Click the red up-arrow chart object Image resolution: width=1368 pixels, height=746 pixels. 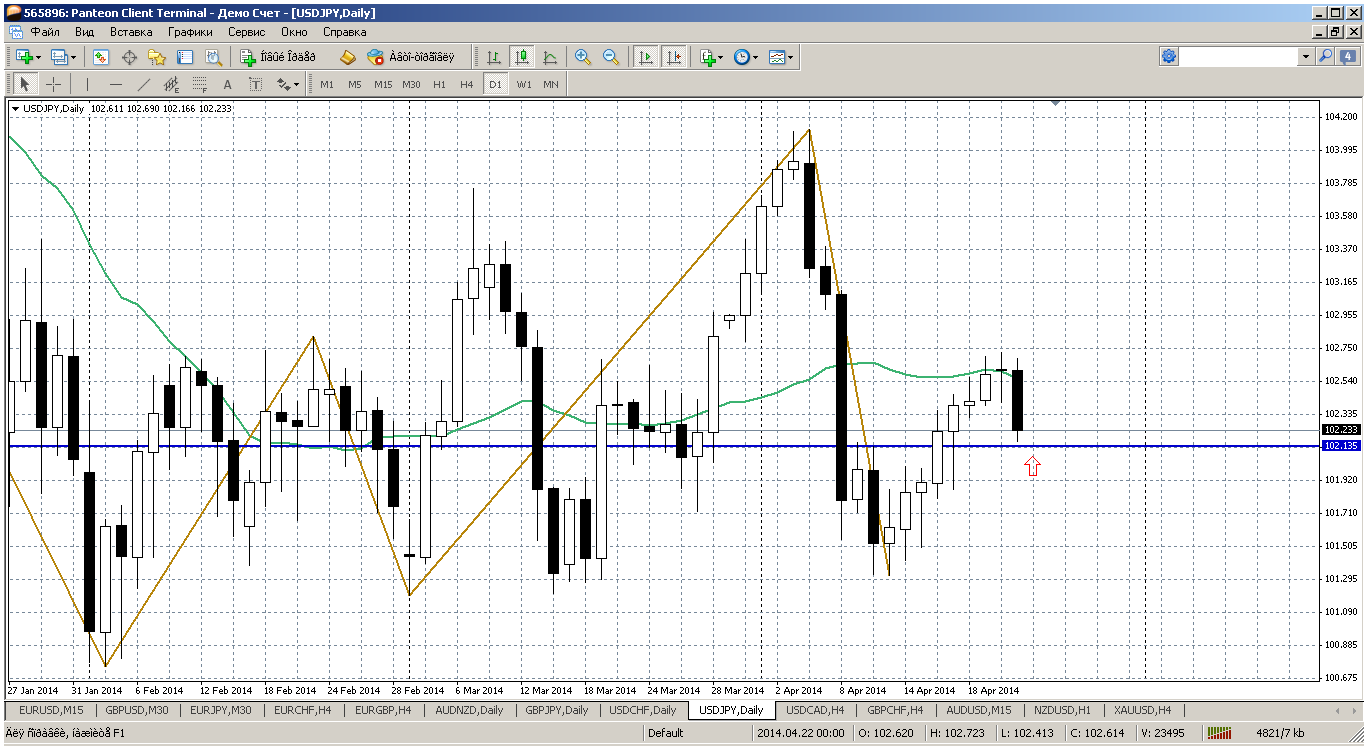click(1033, 465)
